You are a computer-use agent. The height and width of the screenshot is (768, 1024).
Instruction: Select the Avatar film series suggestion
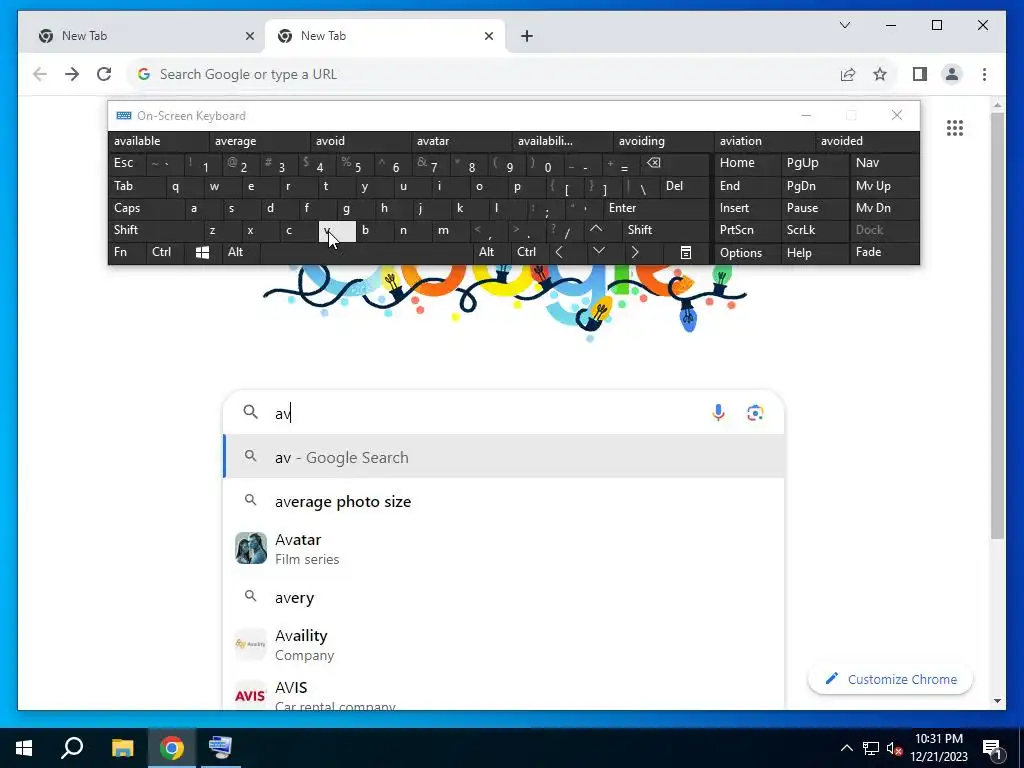(504, 549)
